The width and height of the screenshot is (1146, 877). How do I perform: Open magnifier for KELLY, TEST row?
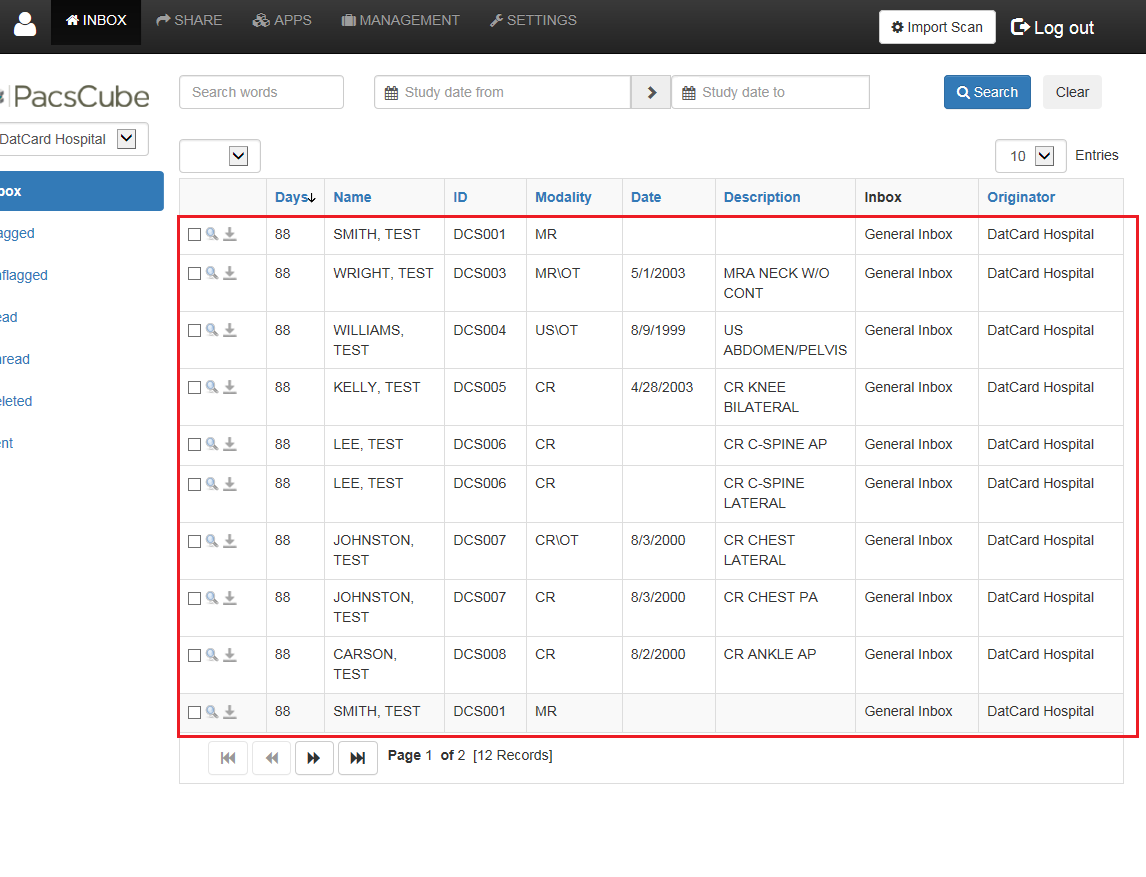[212, 387]
